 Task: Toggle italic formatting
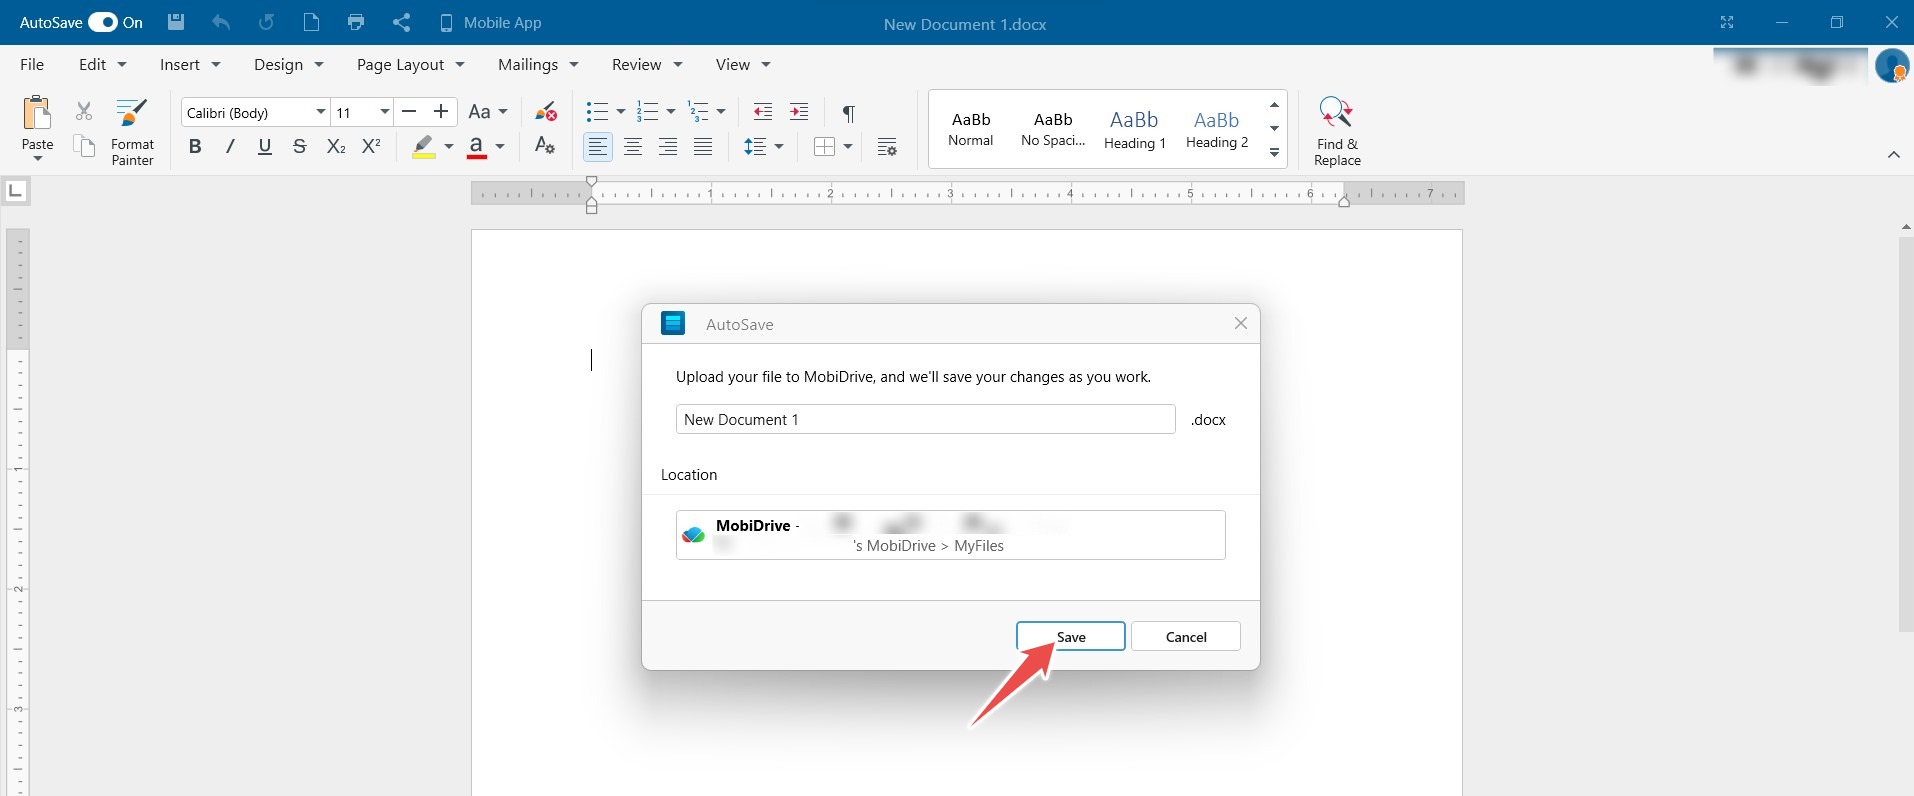click(x=230, y=147)
